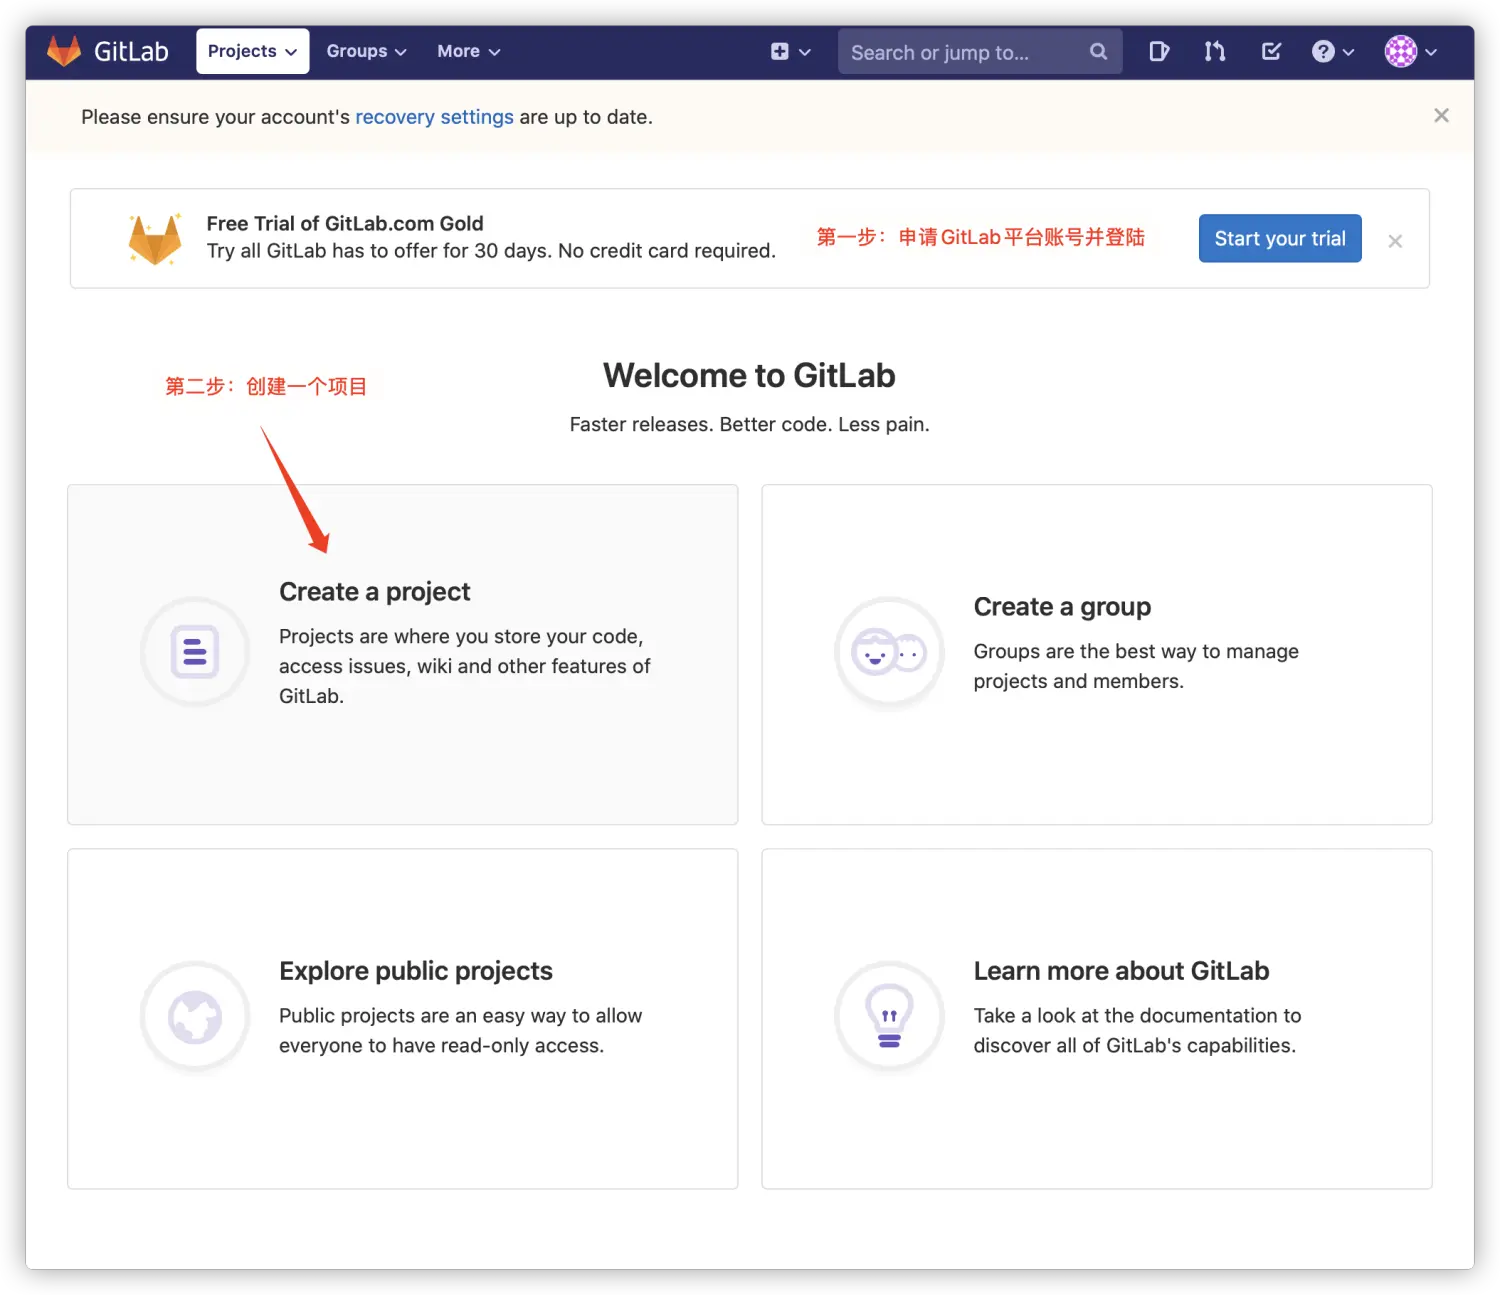Open the More menu in navbar
This screenshot has height=1295, width=1500.
(x=468, y=51)
